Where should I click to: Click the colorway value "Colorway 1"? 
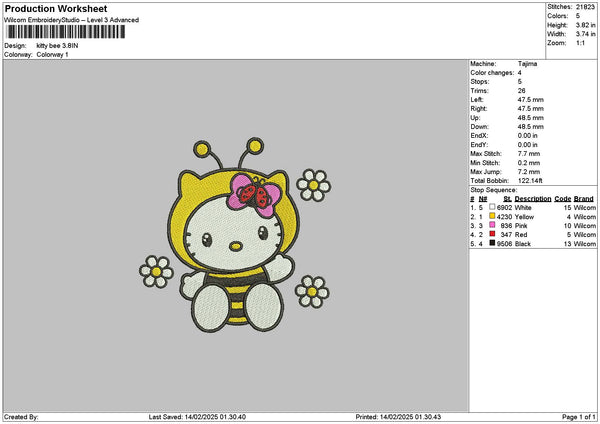tap(52, 55)
